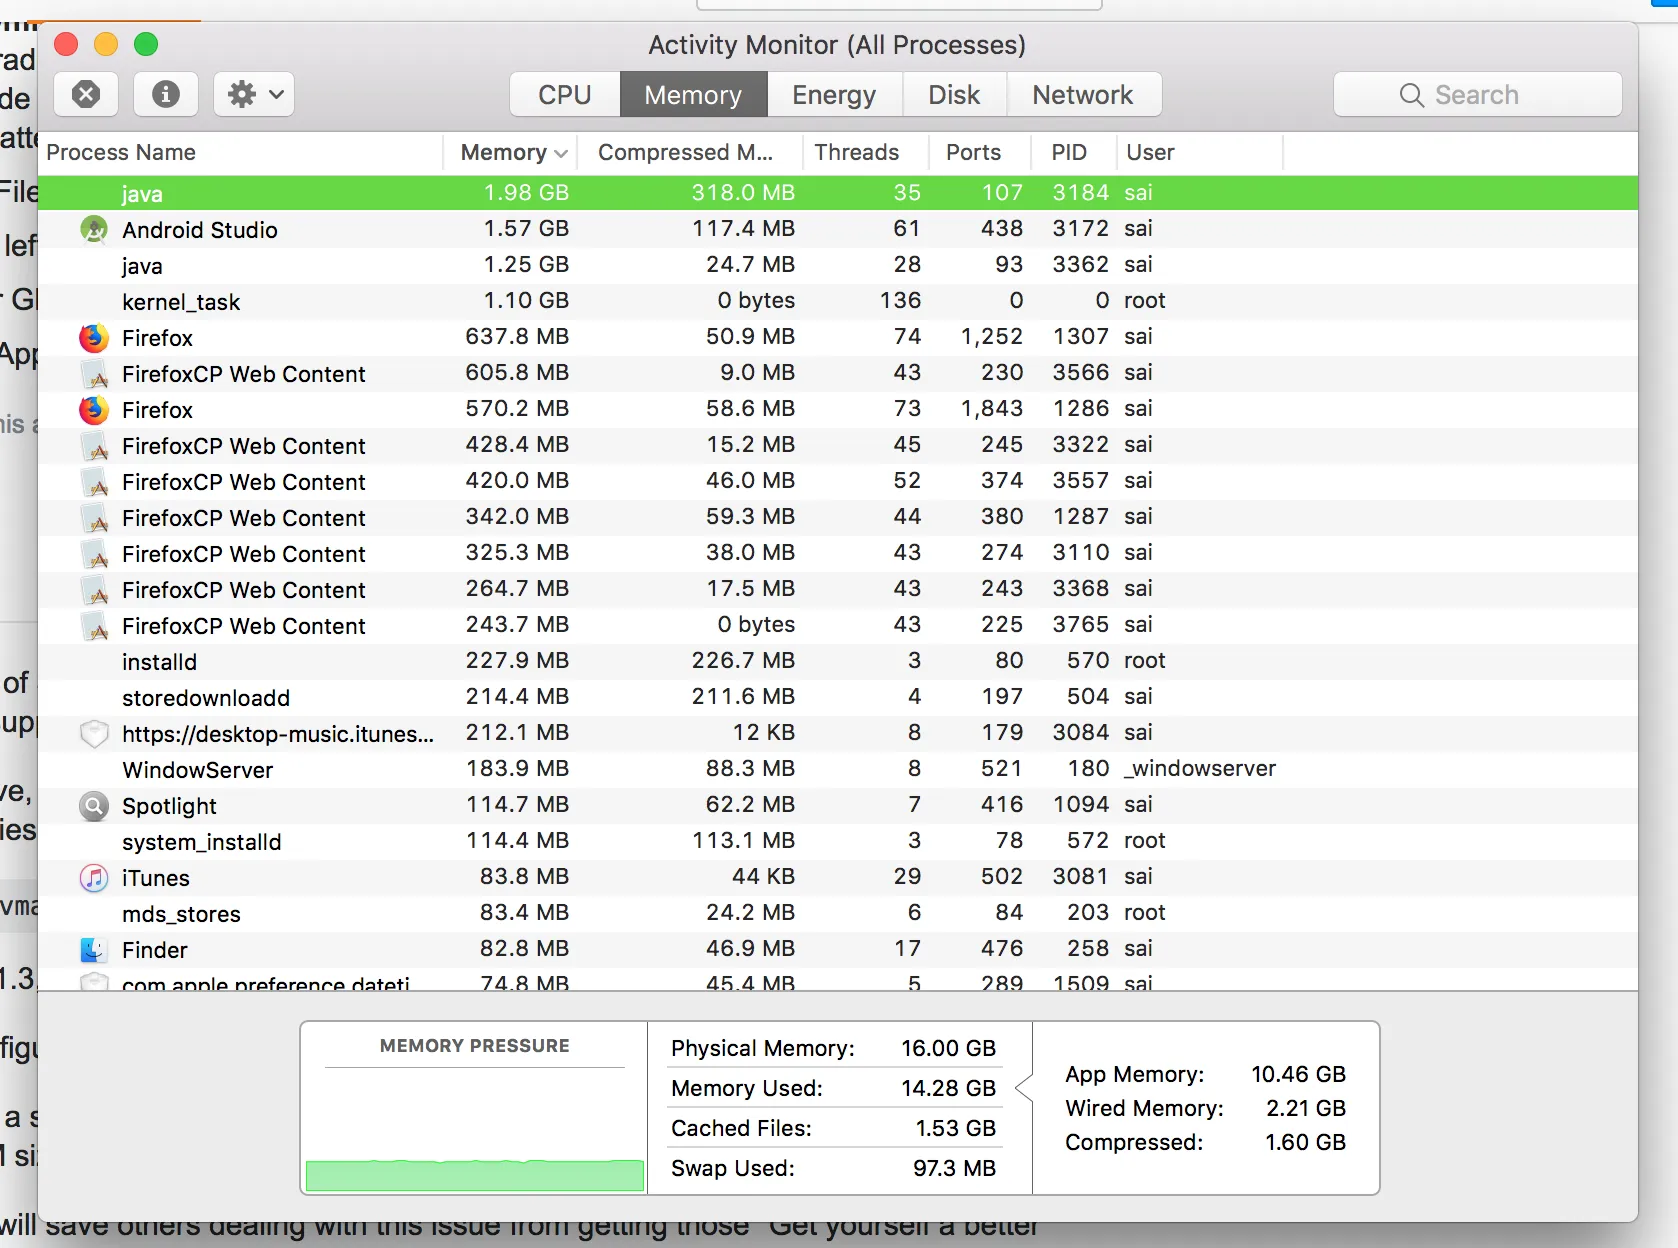
Task: Click Firefox icon for 637.8 MB process
Action: tap(94, 338)
